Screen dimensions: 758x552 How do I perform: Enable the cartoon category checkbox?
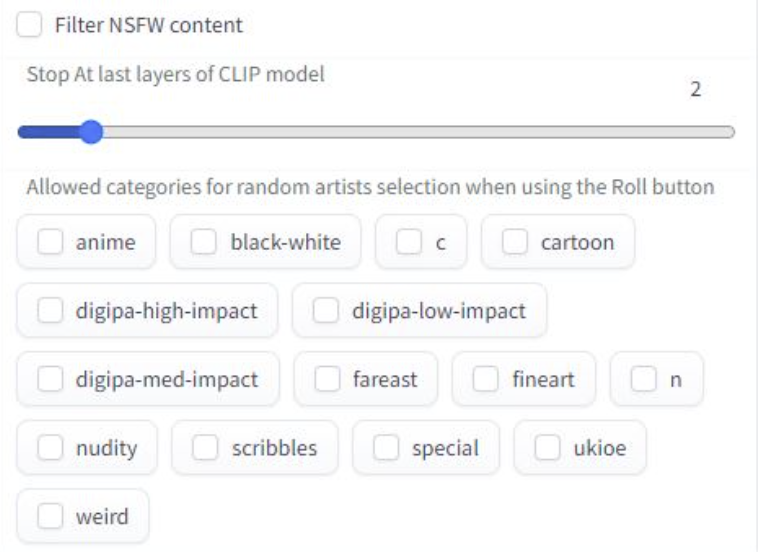[515, 242]
